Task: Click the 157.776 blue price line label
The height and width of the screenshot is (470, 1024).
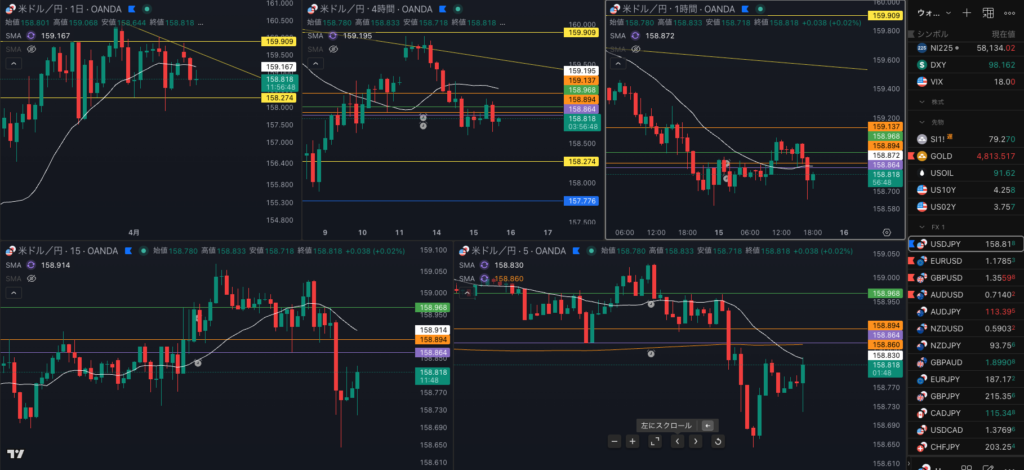Action: tap(581, 201)
